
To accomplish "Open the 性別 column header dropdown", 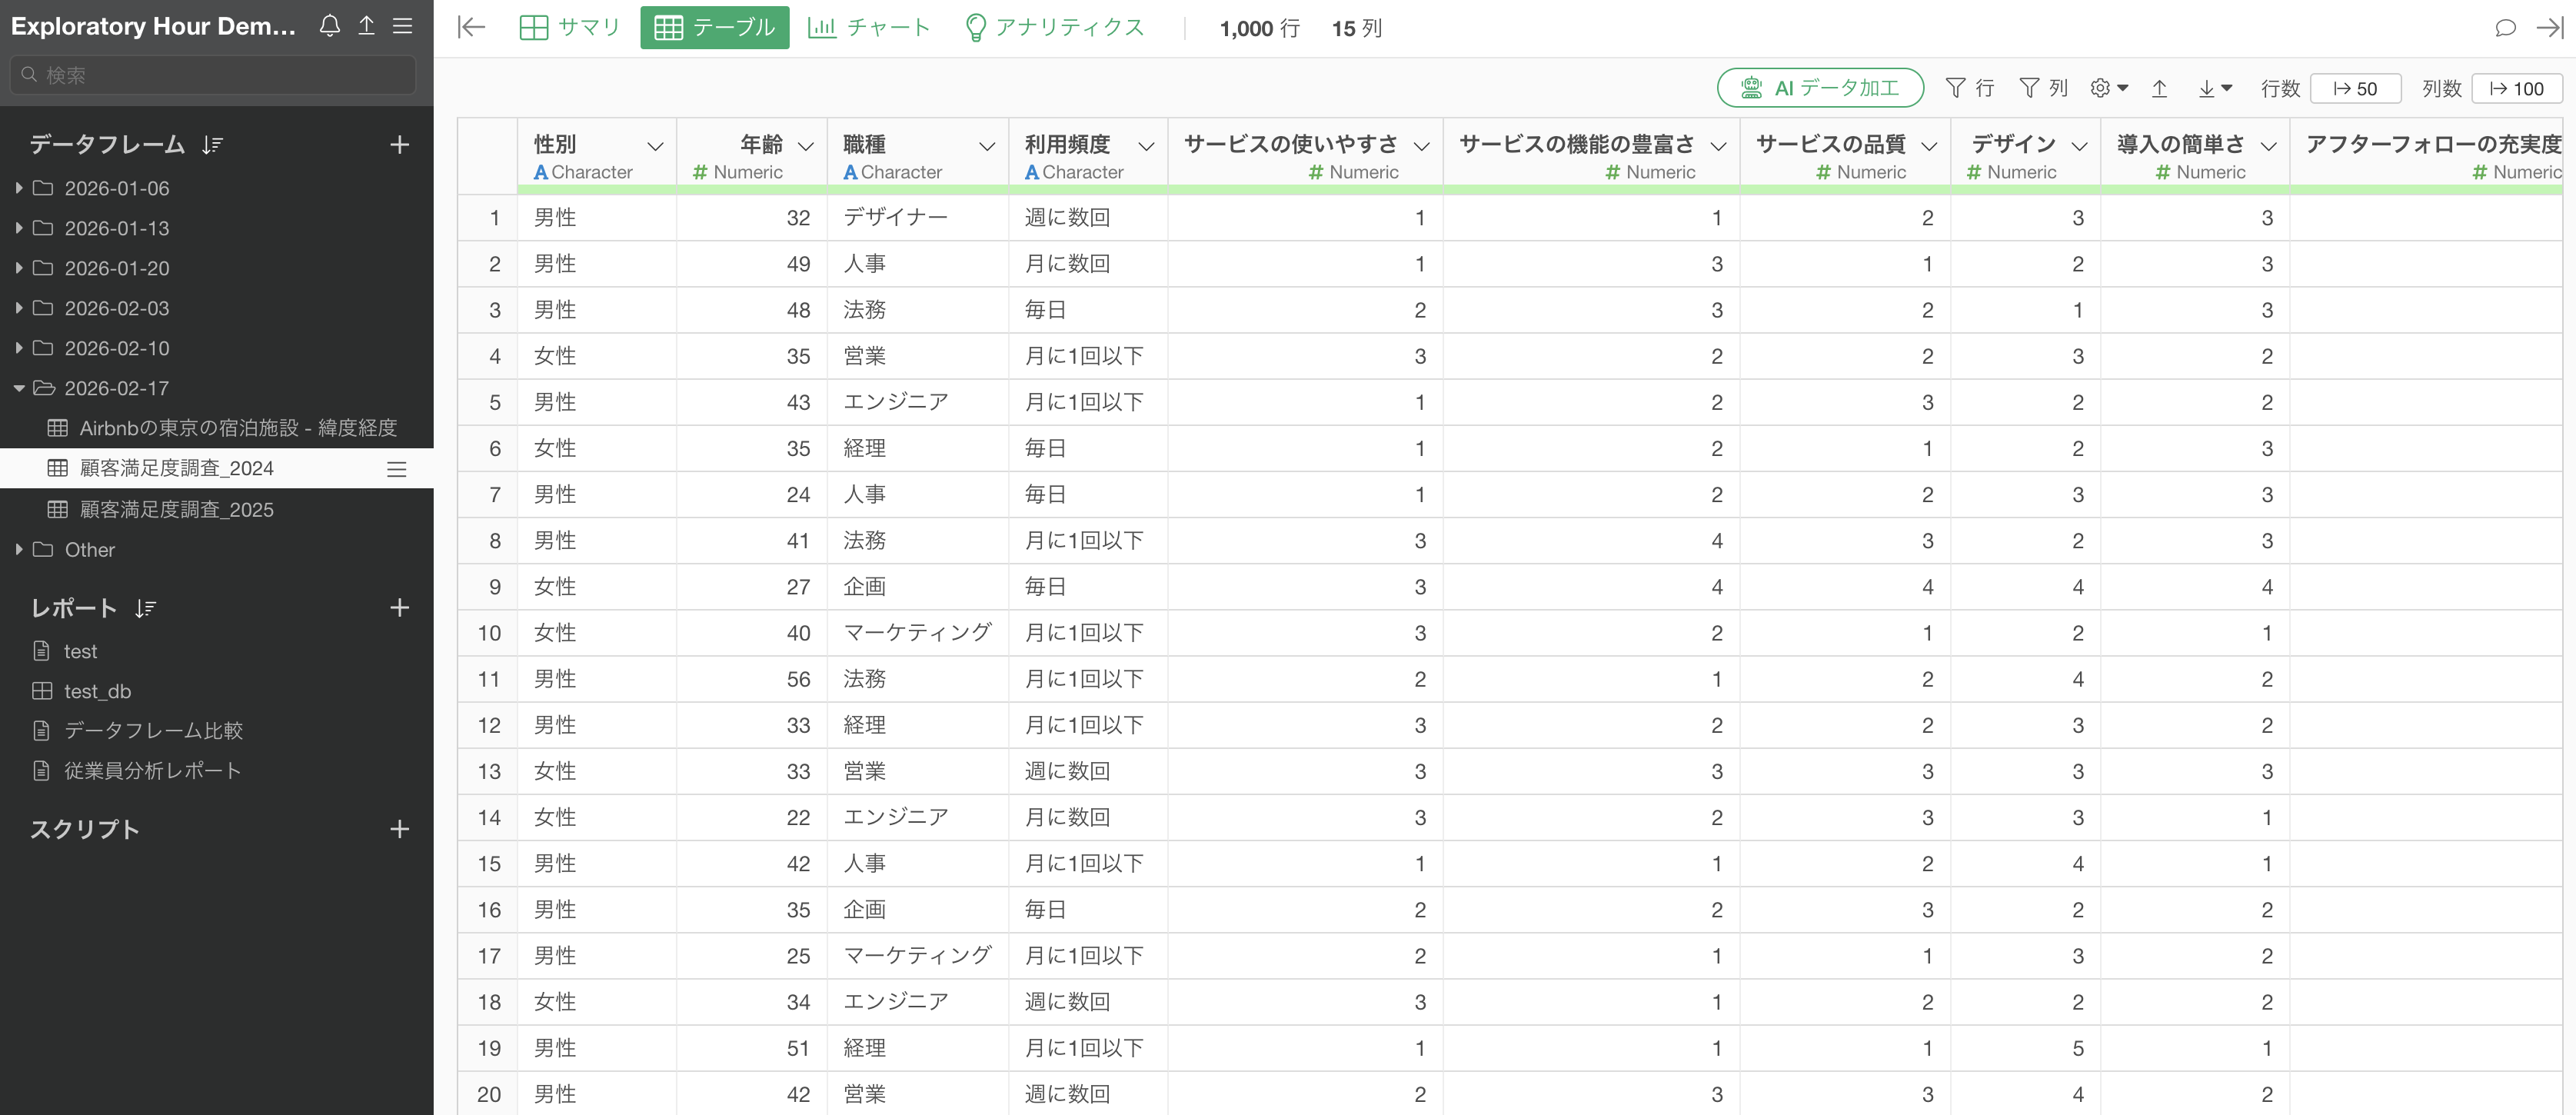I will tap(655, 146).
